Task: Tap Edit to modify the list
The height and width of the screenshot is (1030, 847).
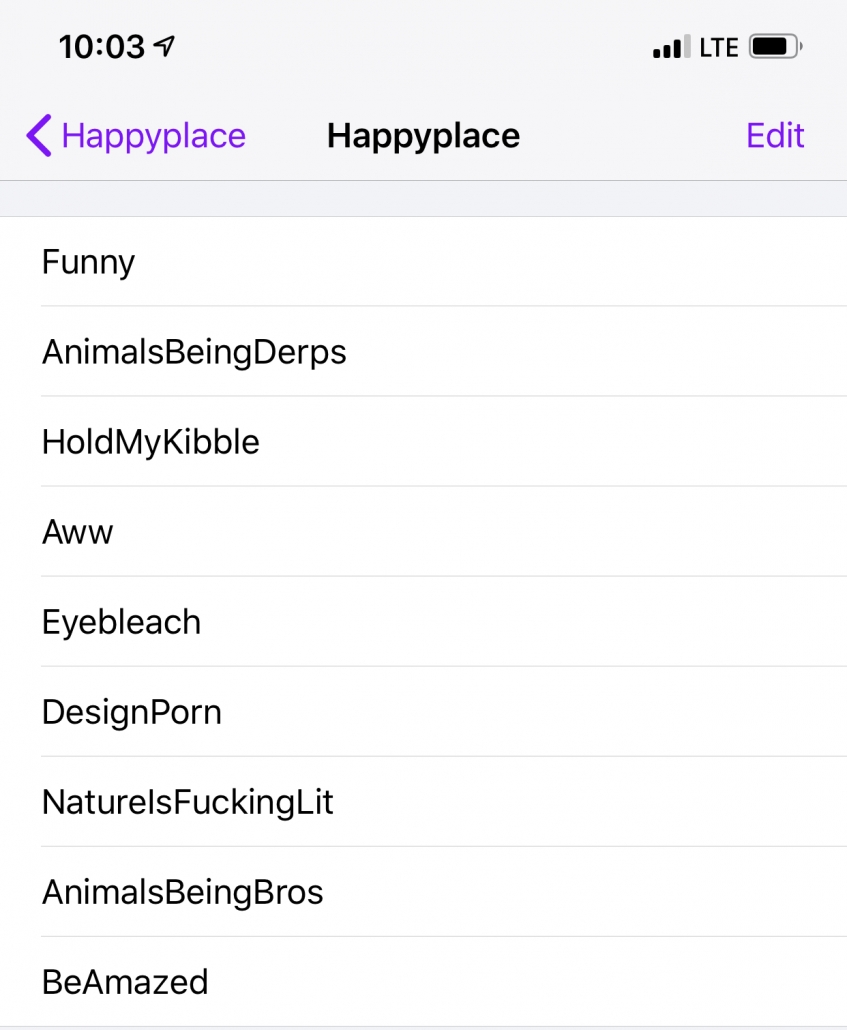Action: (775, 136)
